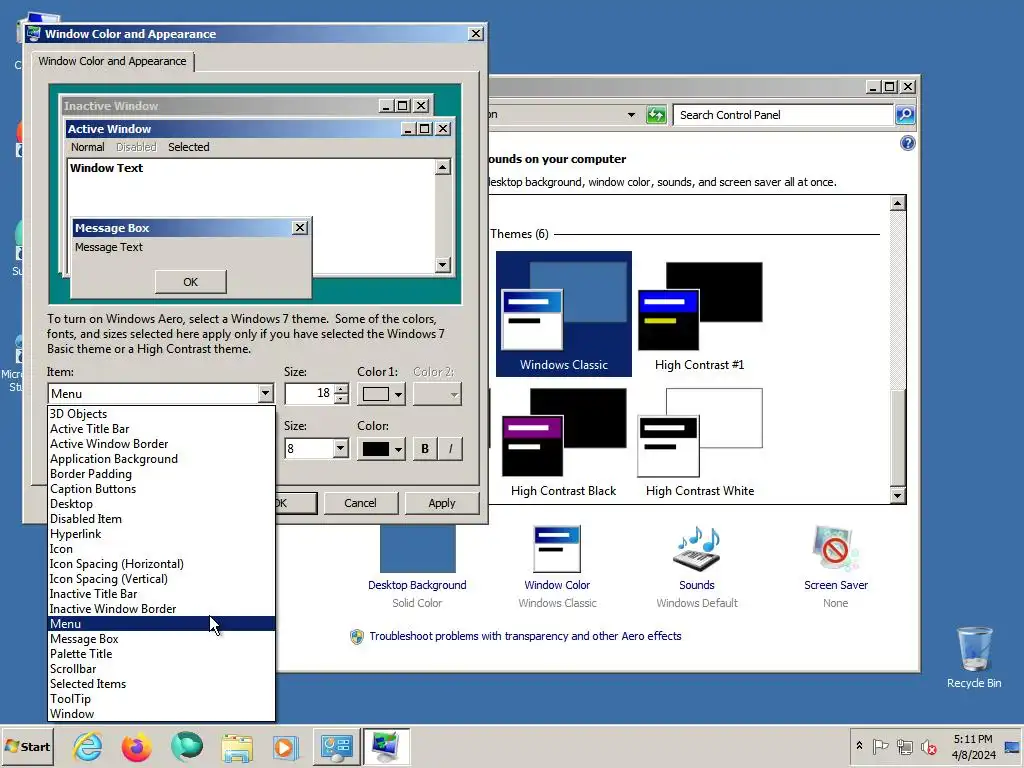This screenshot has width=1024, height=768.
Task: Toggle italic font button I
Action: (x=451, y=449)
